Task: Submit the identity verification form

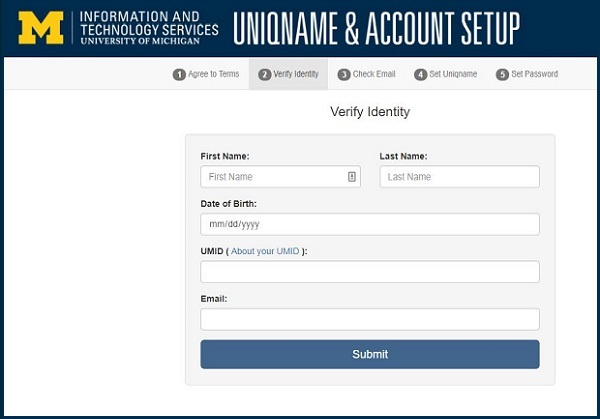Action: coord(370,354)
